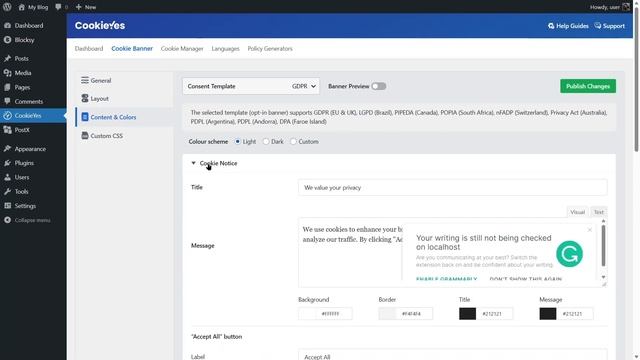
Task: Click the CookieYes logo
Action: [100, 25]
